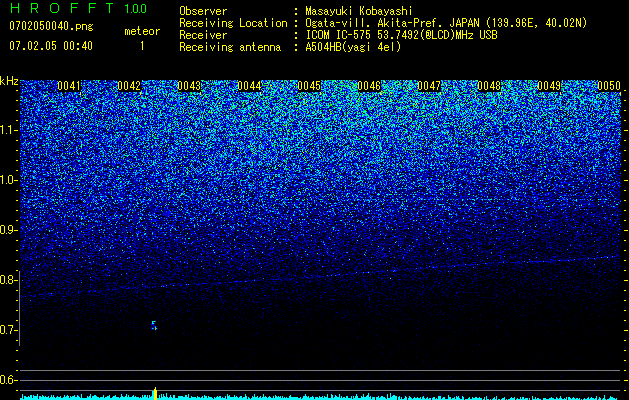The width and height of the screenshot is (629, 400).
Task: Click the 0043 time marker
Action: pos(189,86)
